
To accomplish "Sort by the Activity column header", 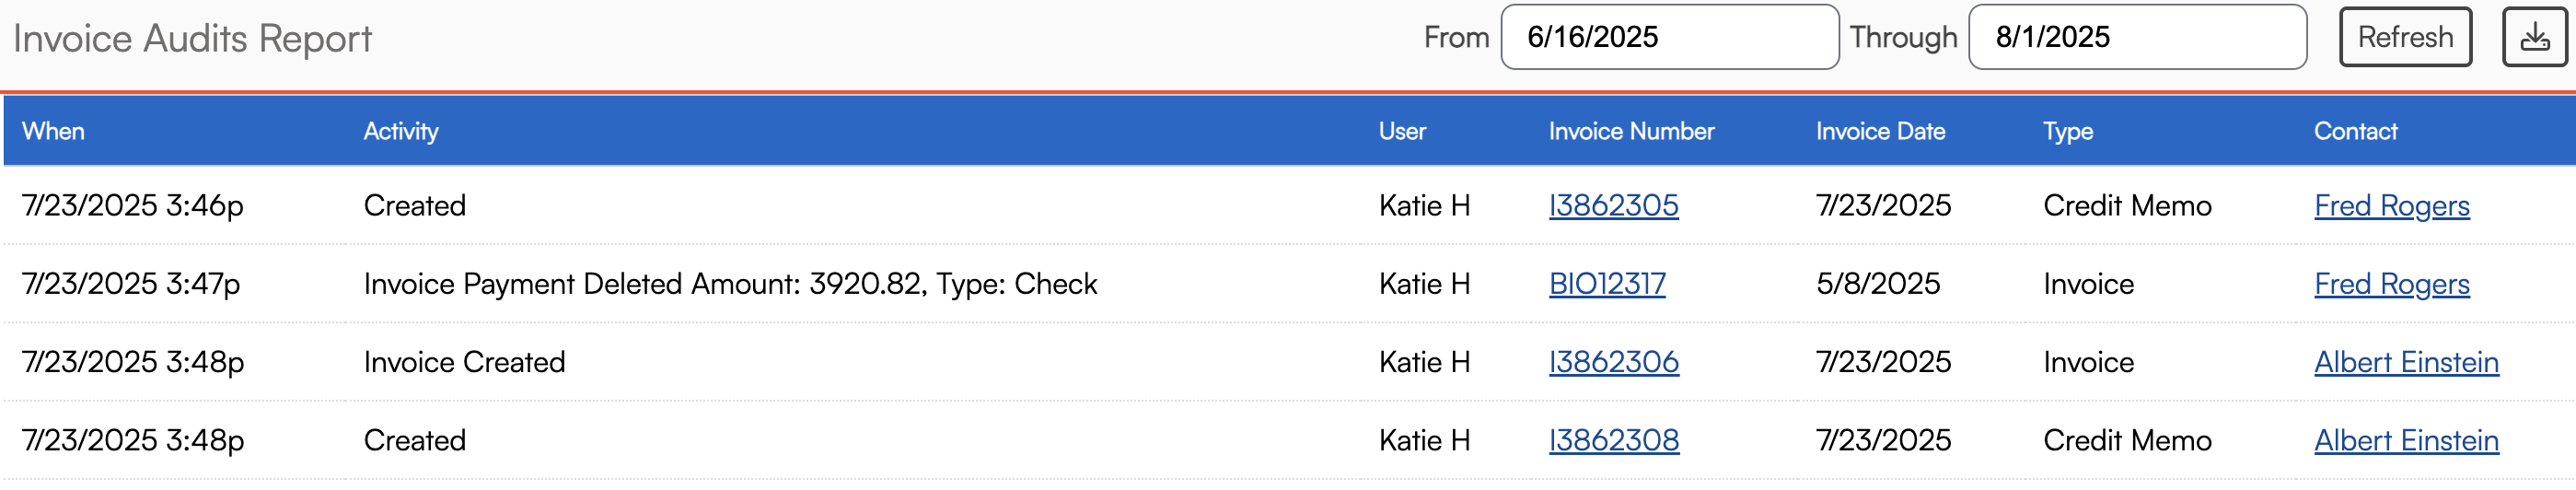I will click(401, 131).
